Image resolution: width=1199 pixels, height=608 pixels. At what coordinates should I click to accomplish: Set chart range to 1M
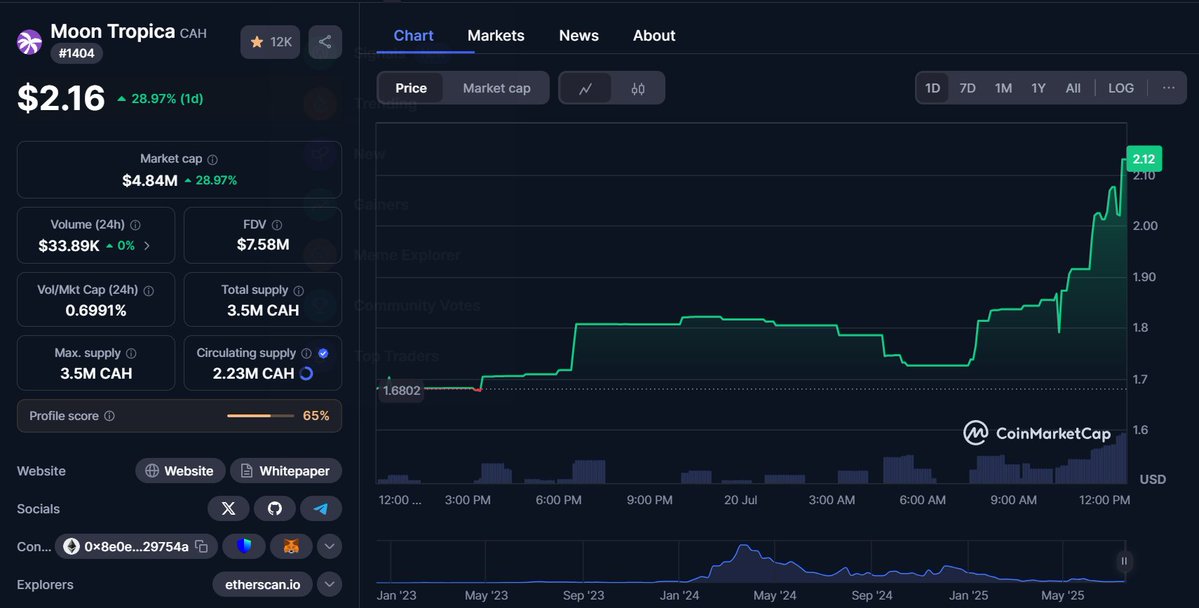tap(1003, 88)
